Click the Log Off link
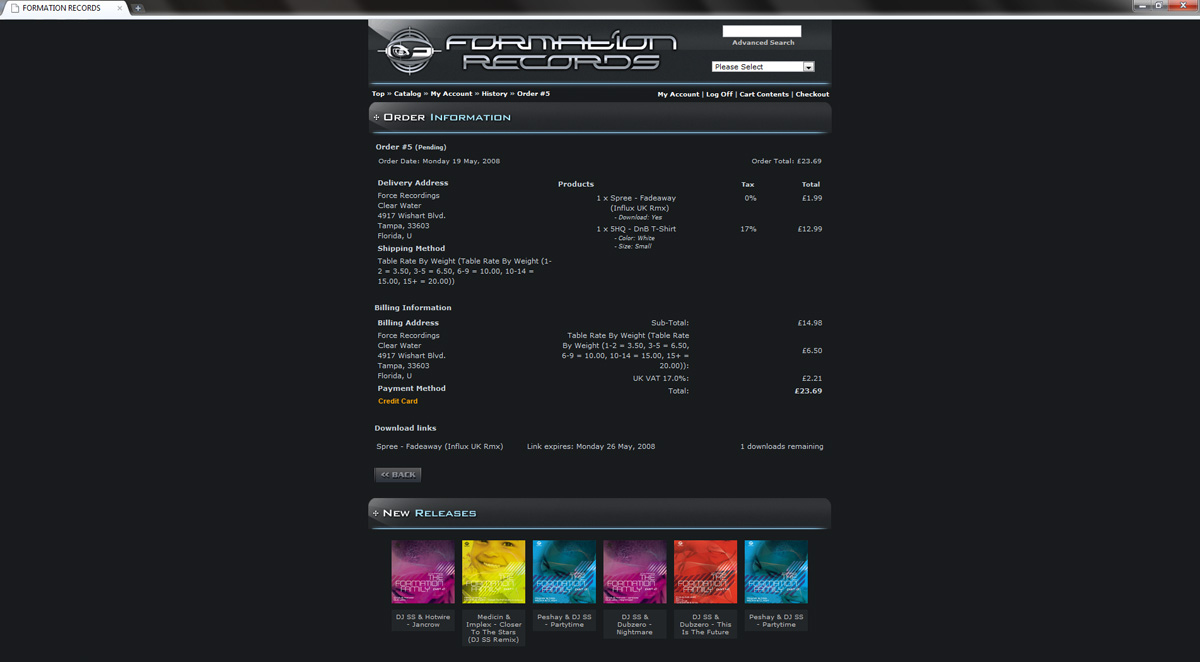This screenshot has width=1200, height=662. pyautogui.click(x=719, y=94)
